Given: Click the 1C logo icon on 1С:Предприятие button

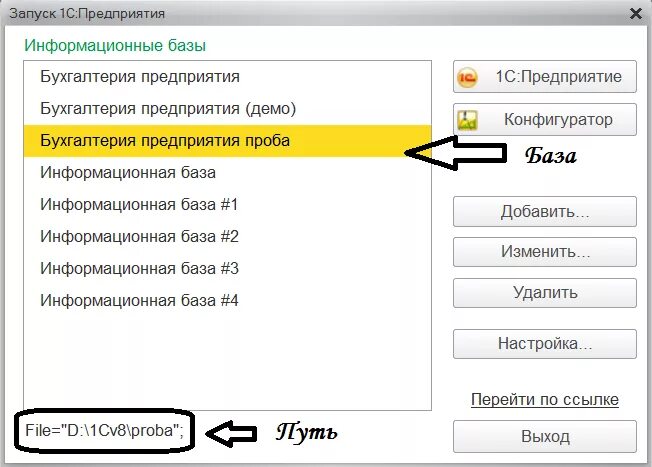Looking at the screenshot, I should 467,77.
